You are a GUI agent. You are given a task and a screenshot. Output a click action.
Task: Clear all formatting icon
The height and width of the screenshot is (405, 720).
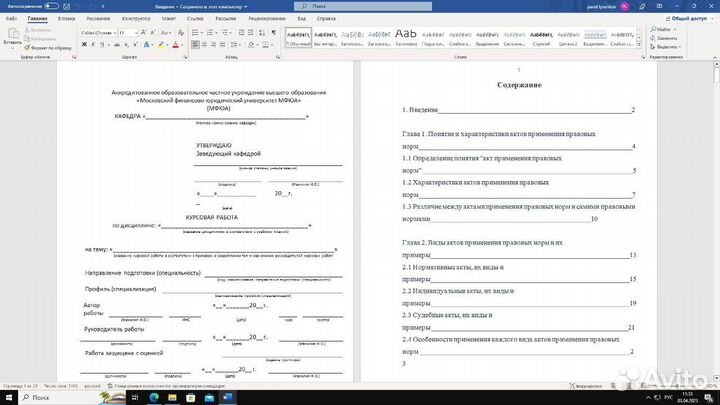pos(180,33)
